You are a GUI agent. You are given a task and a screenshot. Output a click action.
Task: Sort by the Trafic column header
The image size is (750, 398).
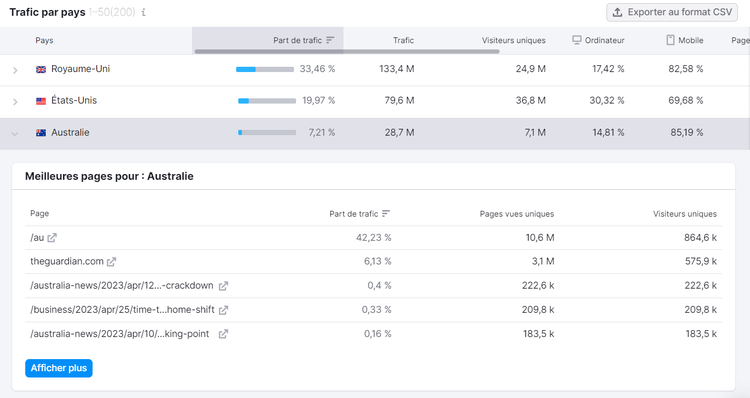click(403, 40)
